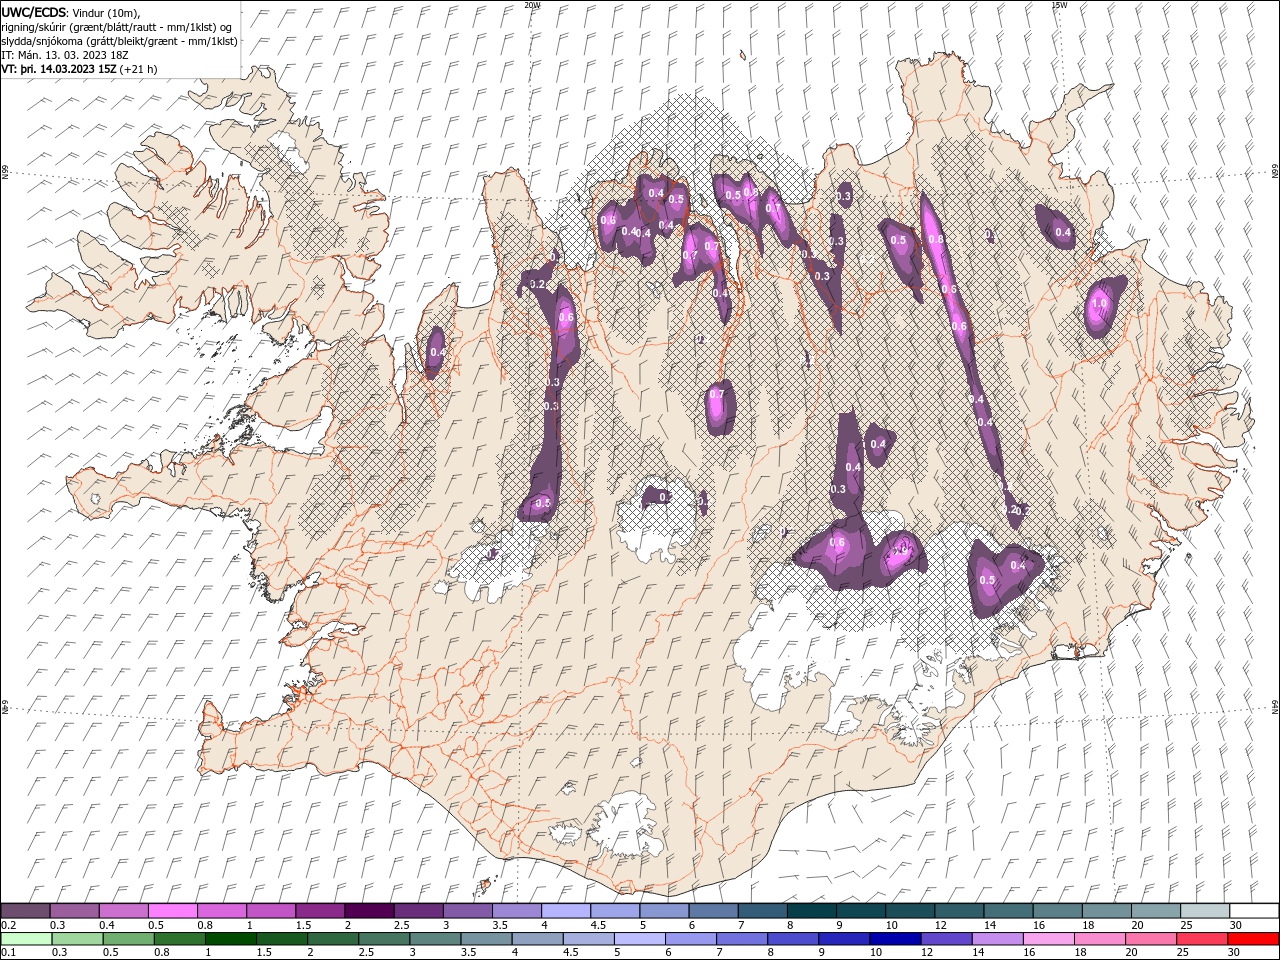This screenshot has height=960, width=1280.
Task: Click the 'slydda/snjókoma' legend description line
Action: [117, 41]
